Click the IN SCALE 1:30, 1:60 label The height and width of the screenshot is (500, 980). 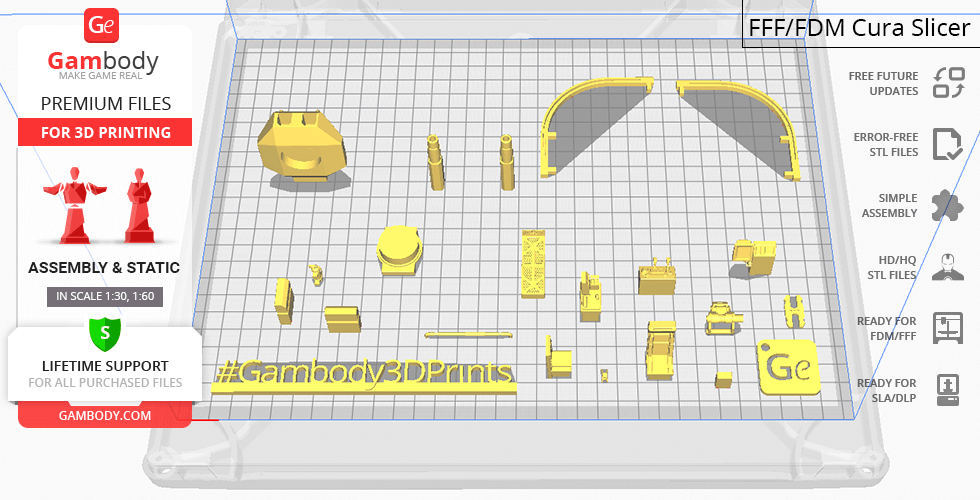pyautogui.click(x=105, y=296)
